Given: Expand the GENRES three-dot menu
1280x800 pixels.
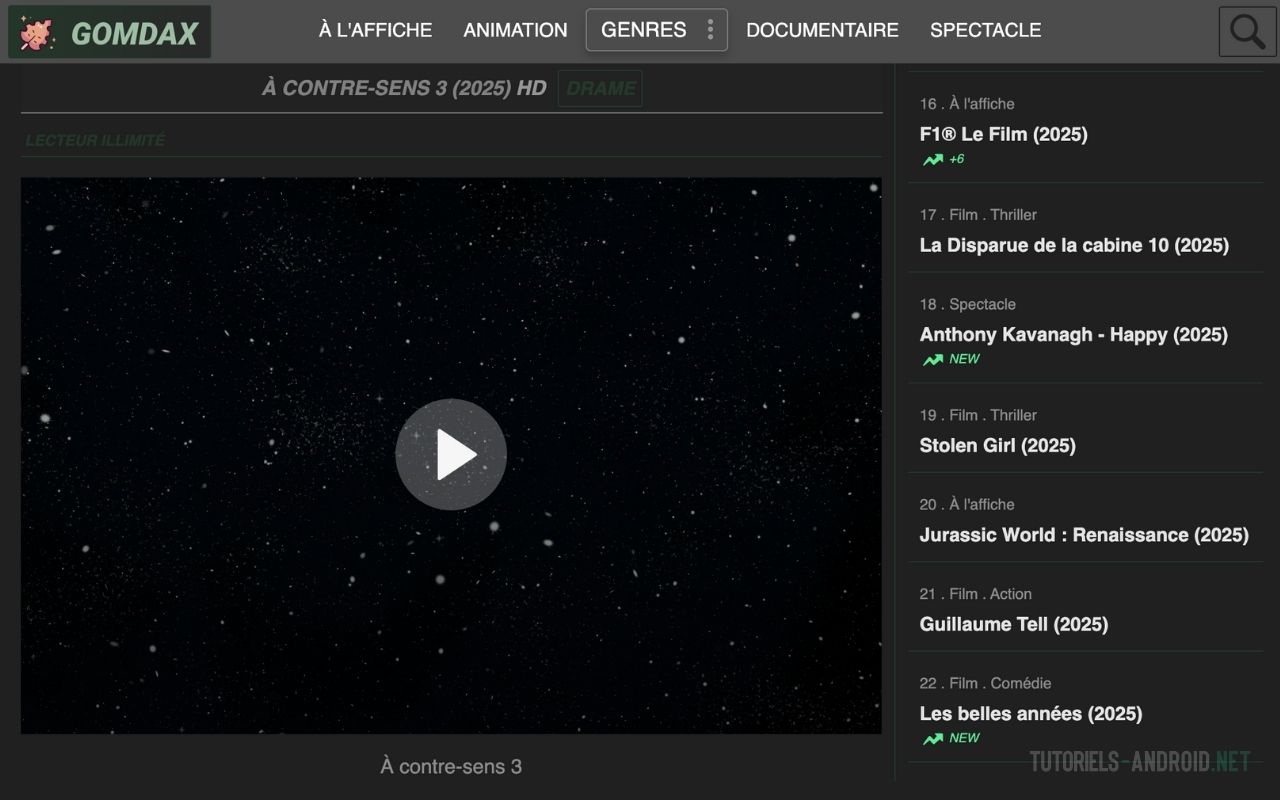Looking at the screenshot, I should point(710,30).
